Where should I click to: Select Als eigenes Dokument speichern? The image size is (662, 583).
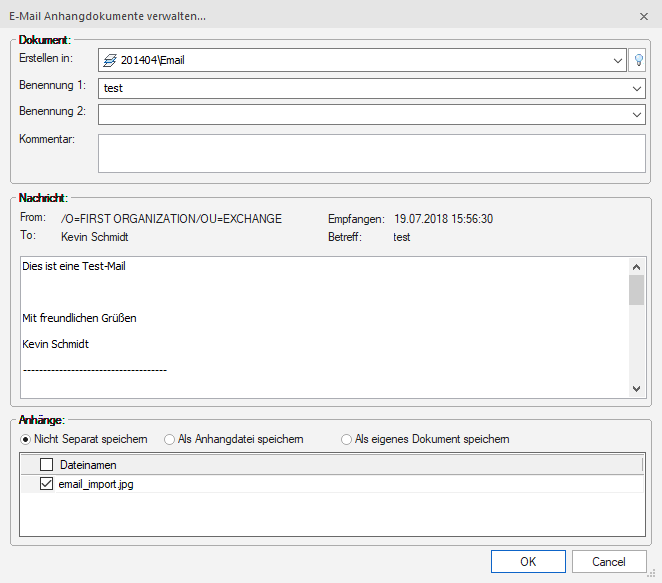(x=347, y=439)
